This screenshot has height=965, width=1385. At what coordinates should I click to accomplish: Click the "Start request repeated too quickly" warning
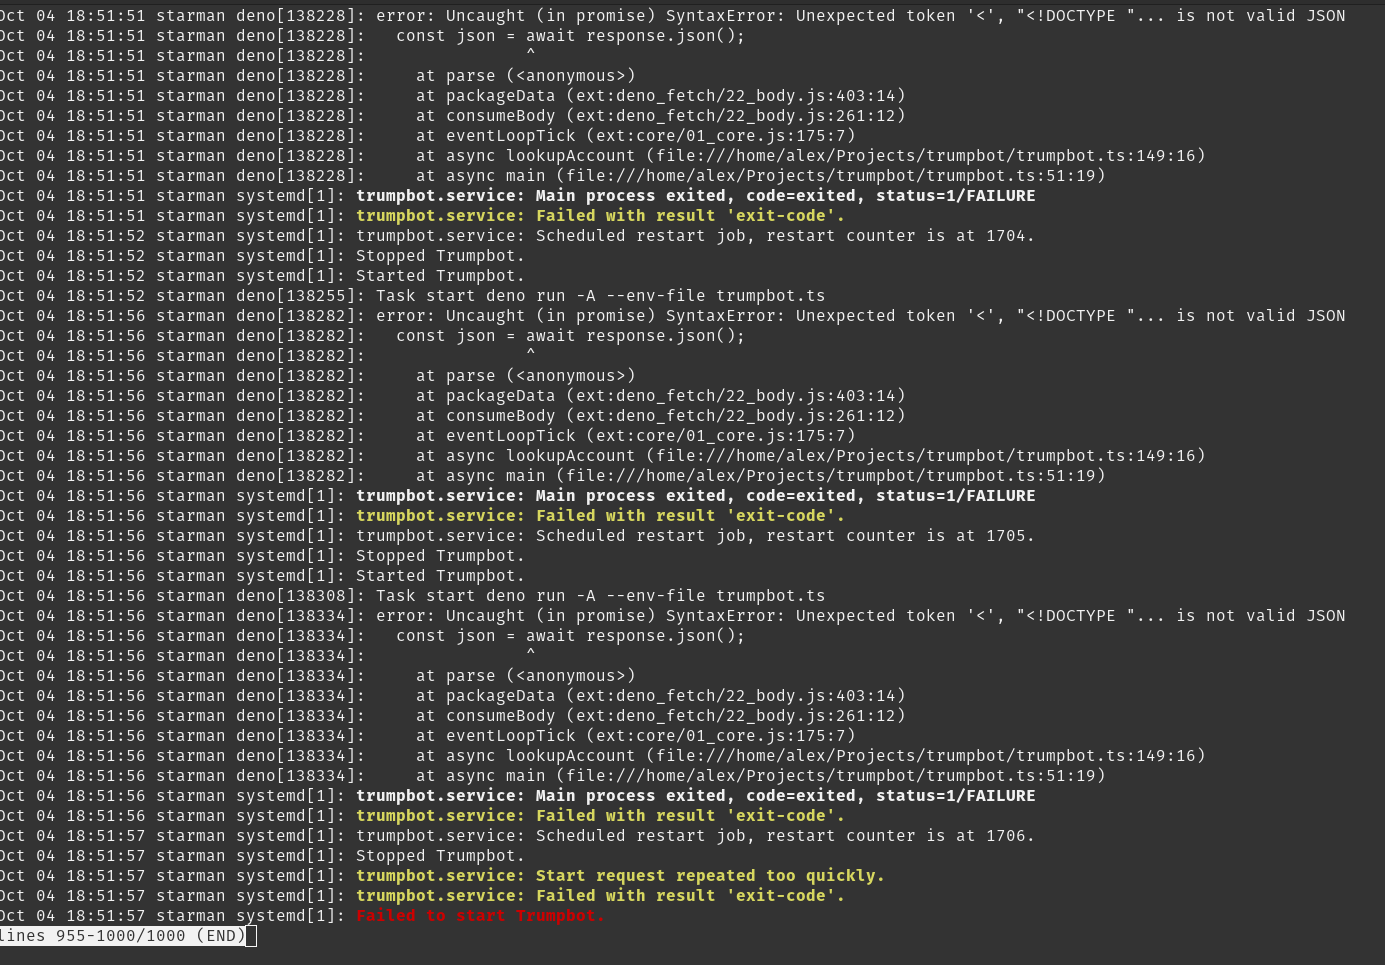(x=620, y=876)
